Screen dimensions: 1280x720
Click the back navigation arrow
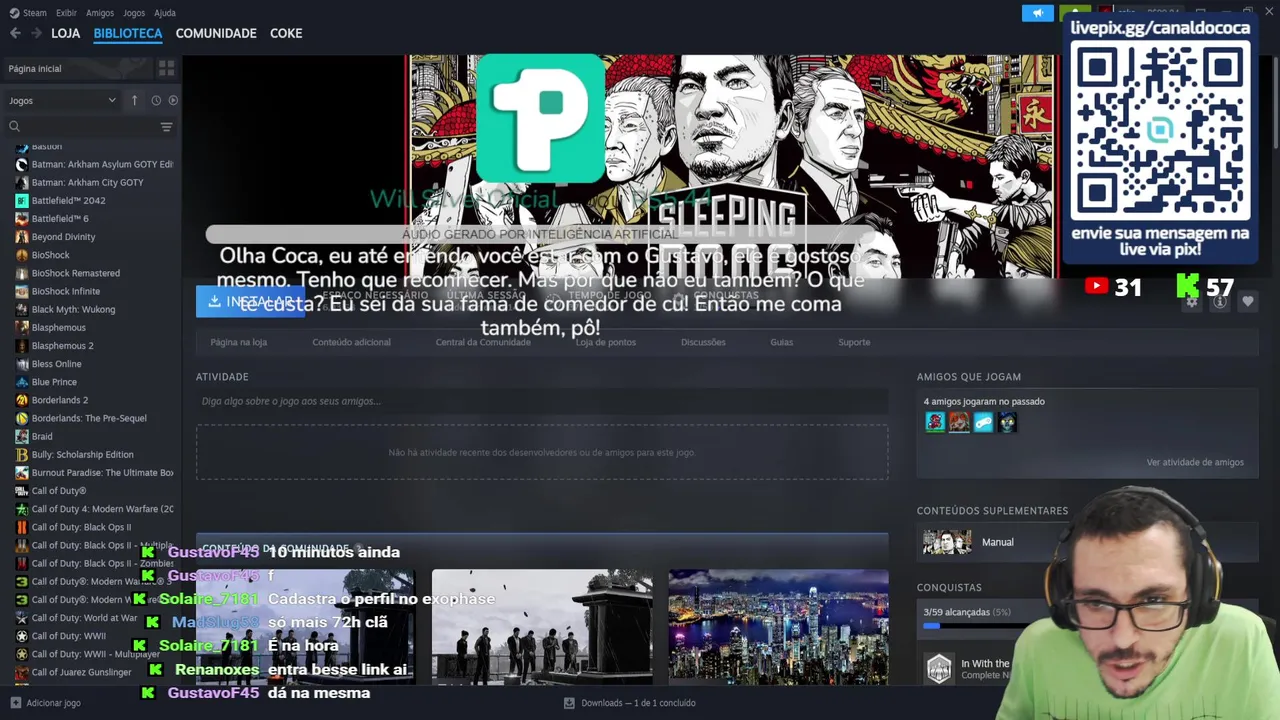pyautogui.click(x=15, y=33)
